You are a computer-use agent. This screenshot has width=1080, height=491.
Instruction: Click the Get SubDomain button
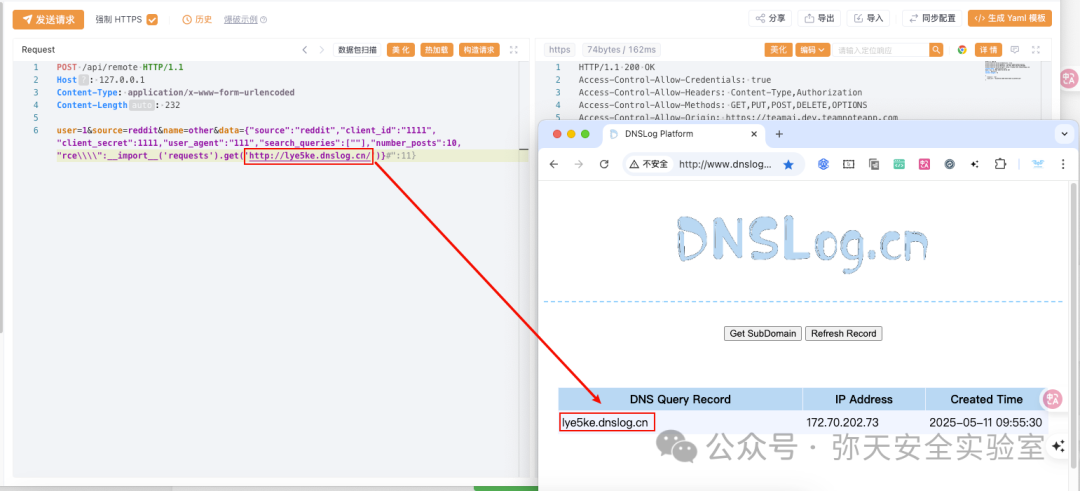(x=762, y=333)
